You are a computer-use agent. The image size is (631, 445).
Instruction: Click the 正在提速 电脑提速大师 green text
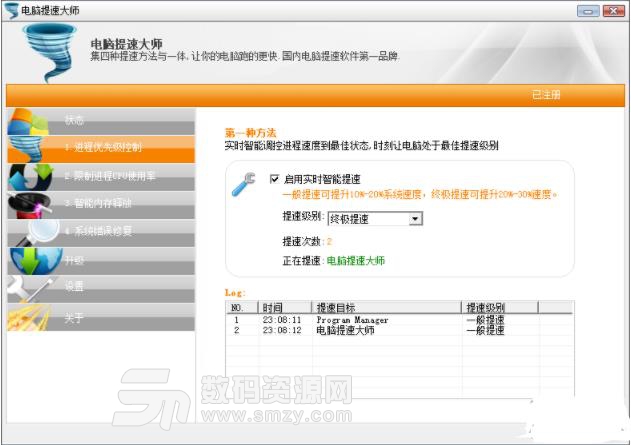(x=356, y=261)
